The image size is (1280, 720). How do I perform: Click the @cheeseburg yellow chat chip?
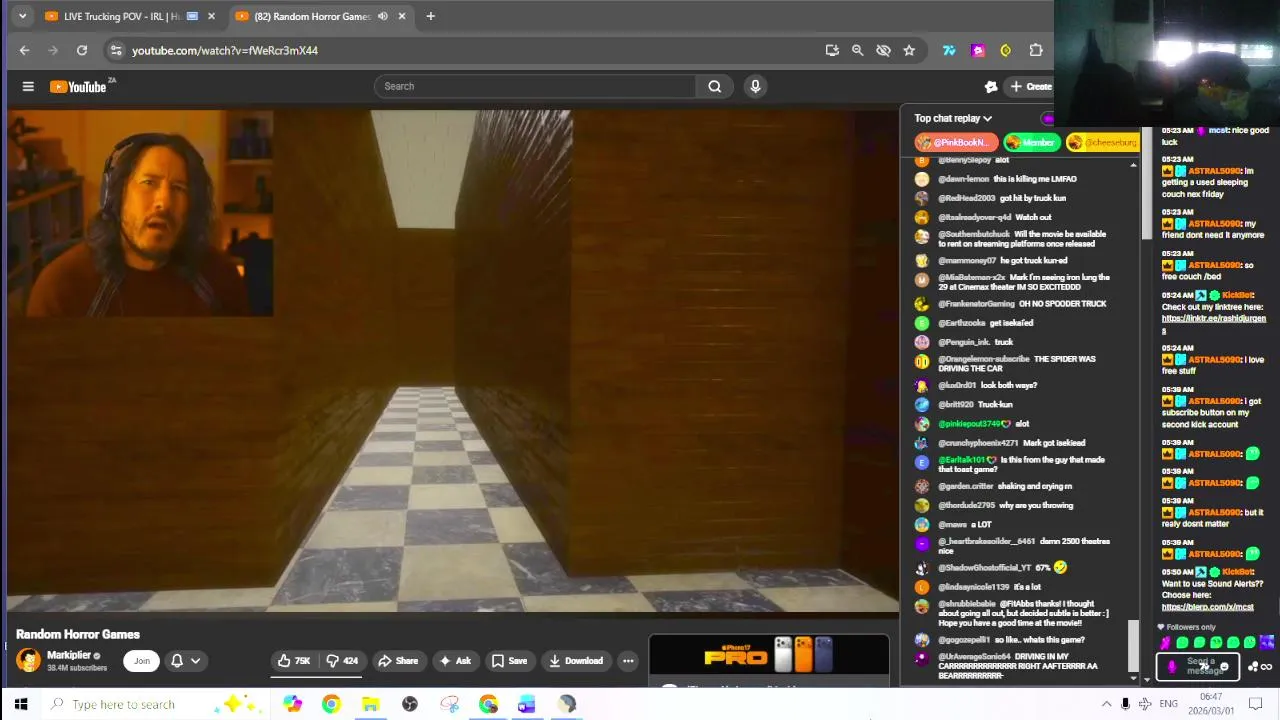pos(1103,142)
